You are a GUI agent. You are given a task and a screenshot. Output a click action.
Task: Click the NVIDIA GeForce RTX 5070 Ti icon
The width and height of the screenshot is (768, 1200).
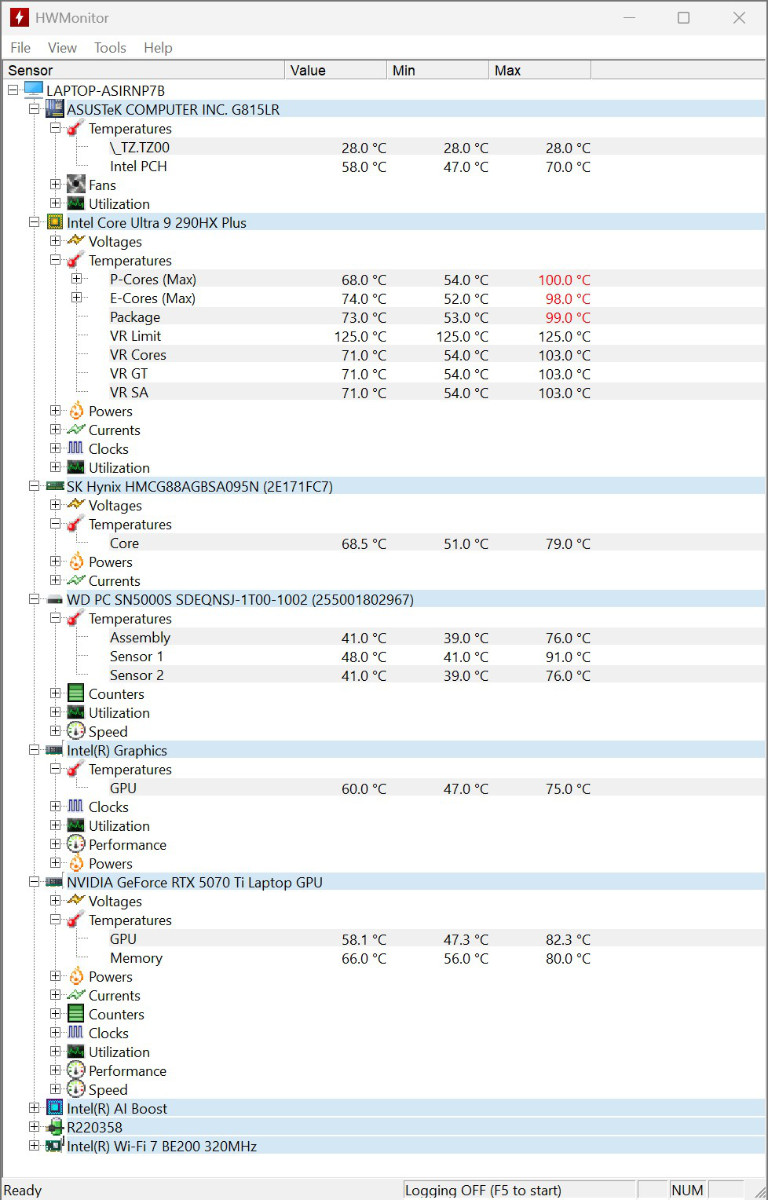click(55, 882)
